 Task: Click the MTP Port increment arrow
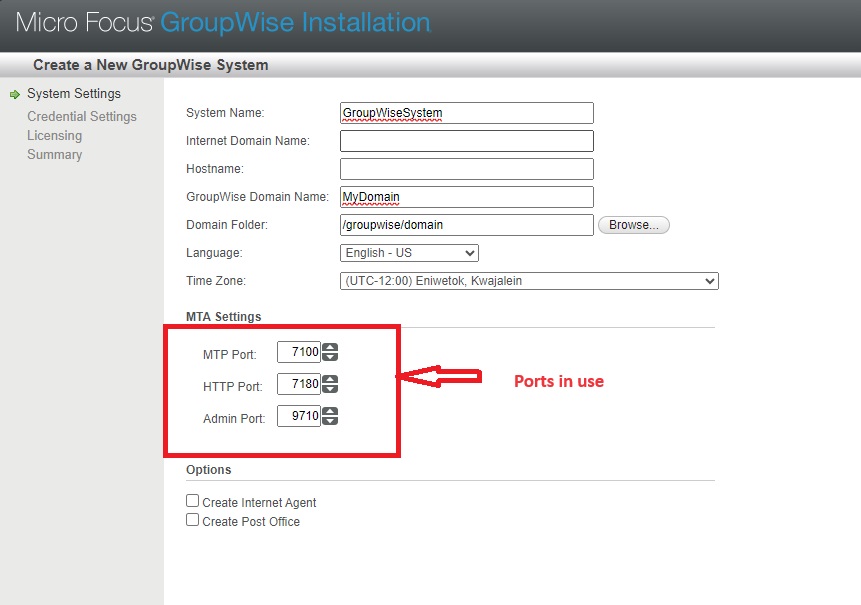330,348
